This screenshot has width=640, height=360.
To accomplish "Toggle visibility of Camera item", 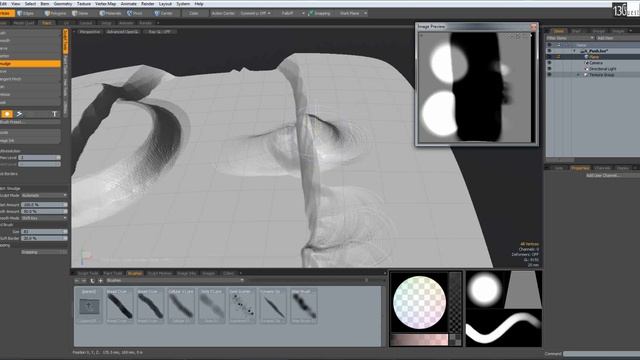I will [x=549, y=63].
